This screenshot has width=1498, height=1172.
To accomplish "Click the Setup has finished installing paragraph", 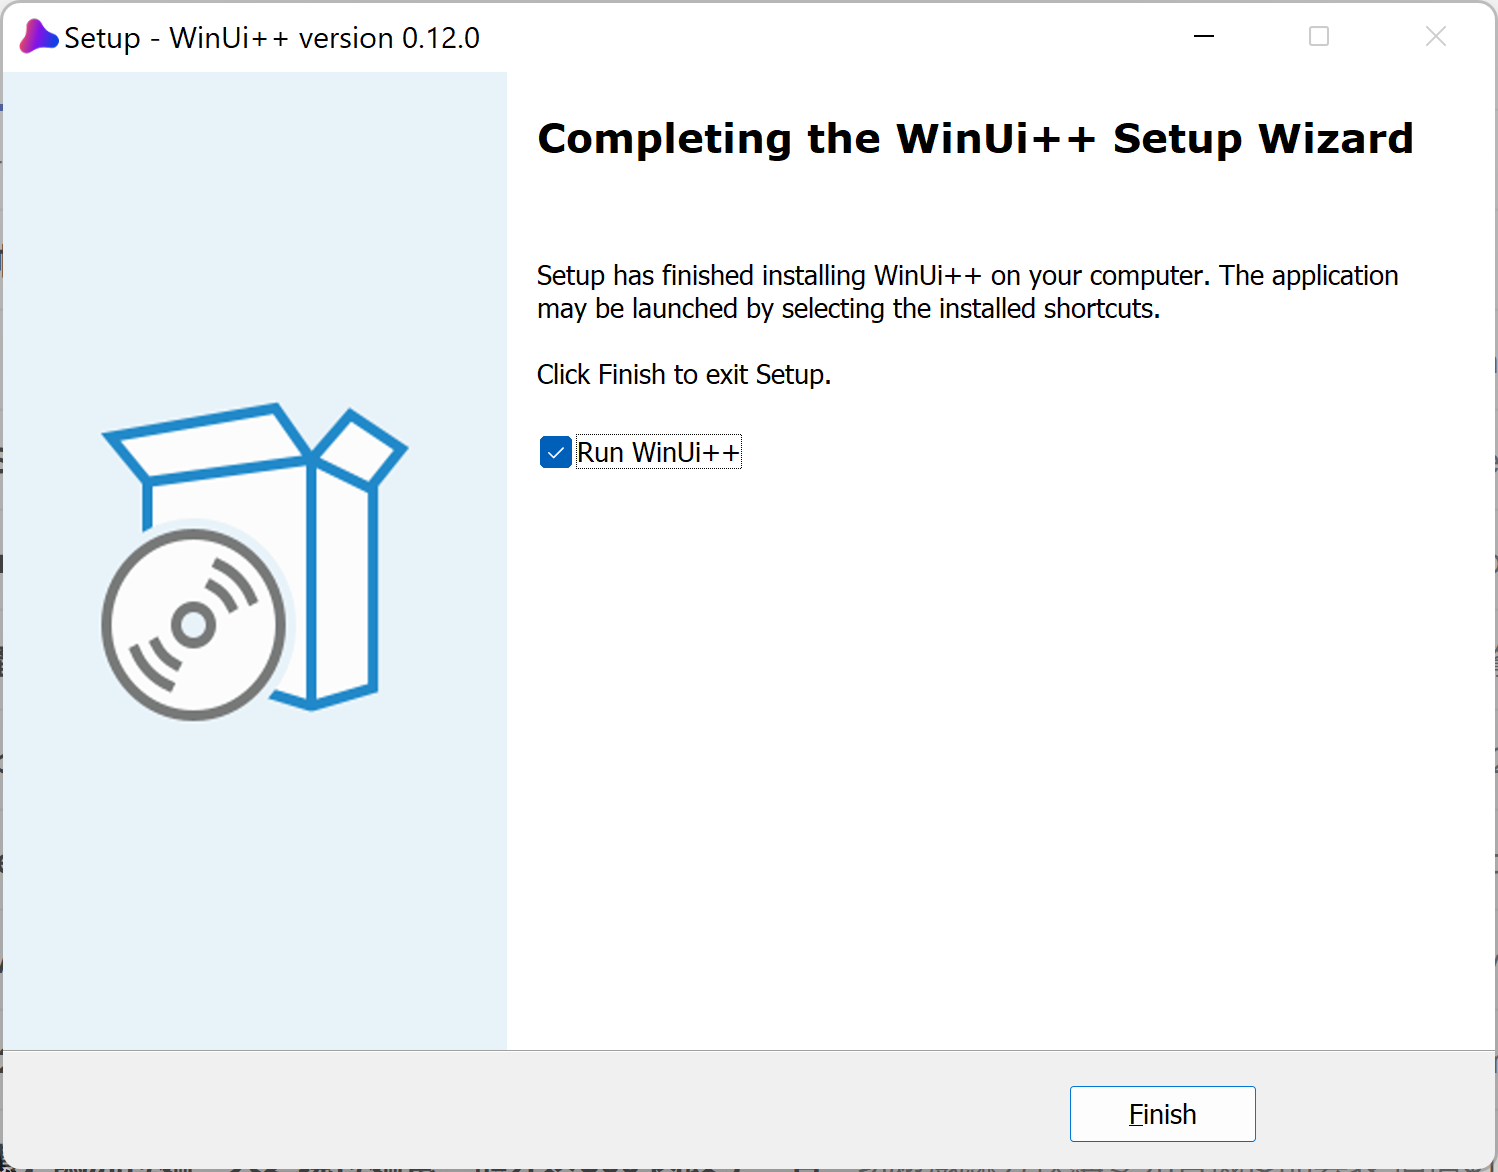I will tap(967, 276).
